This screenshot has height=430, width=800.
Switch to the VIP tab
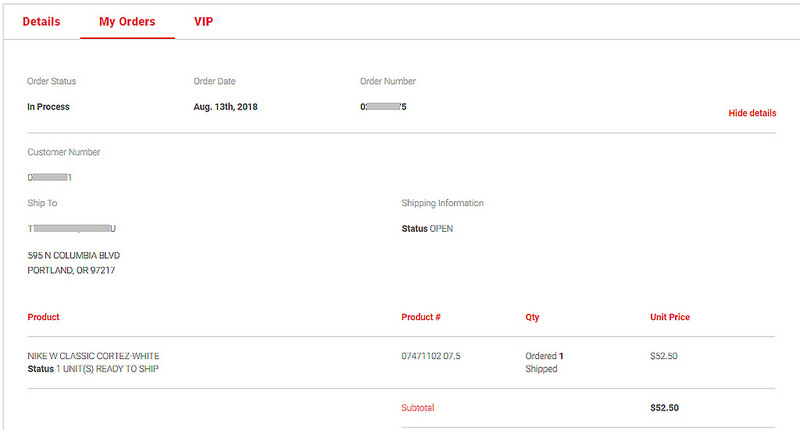[x=203, y=21]
